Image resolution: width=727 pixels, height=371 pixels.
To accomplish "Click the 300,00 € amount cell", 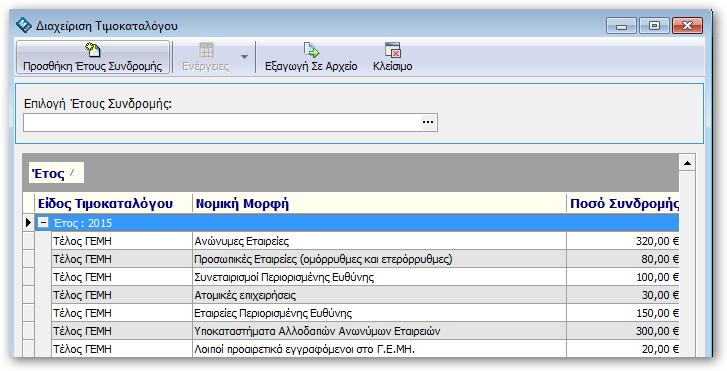I will click(x=623, y=331).
